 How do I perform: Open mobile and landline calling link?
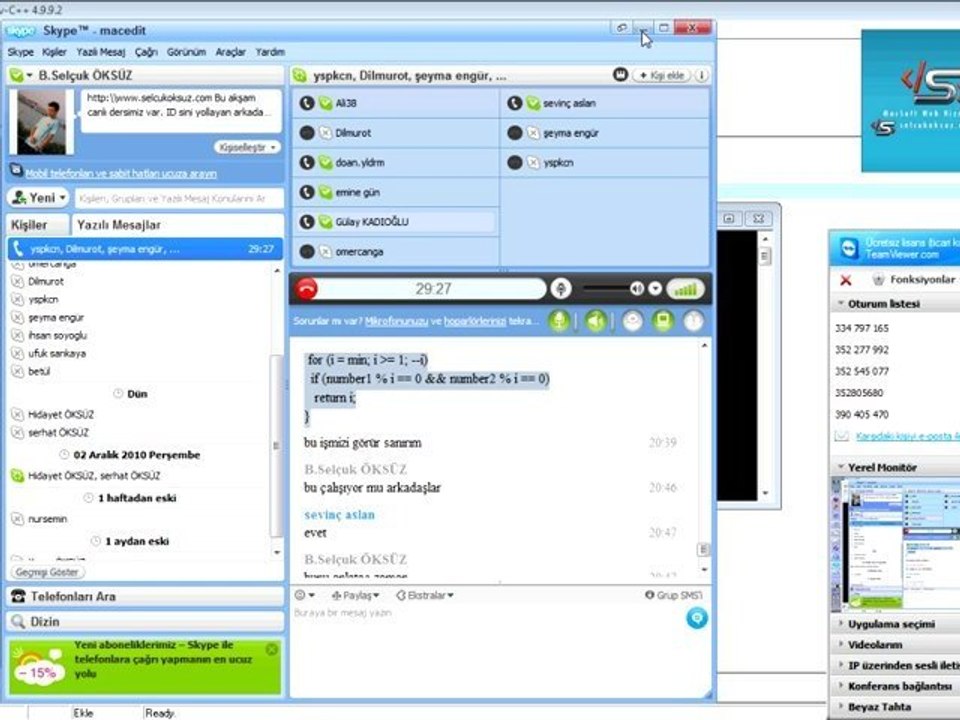tap(121, 173)
